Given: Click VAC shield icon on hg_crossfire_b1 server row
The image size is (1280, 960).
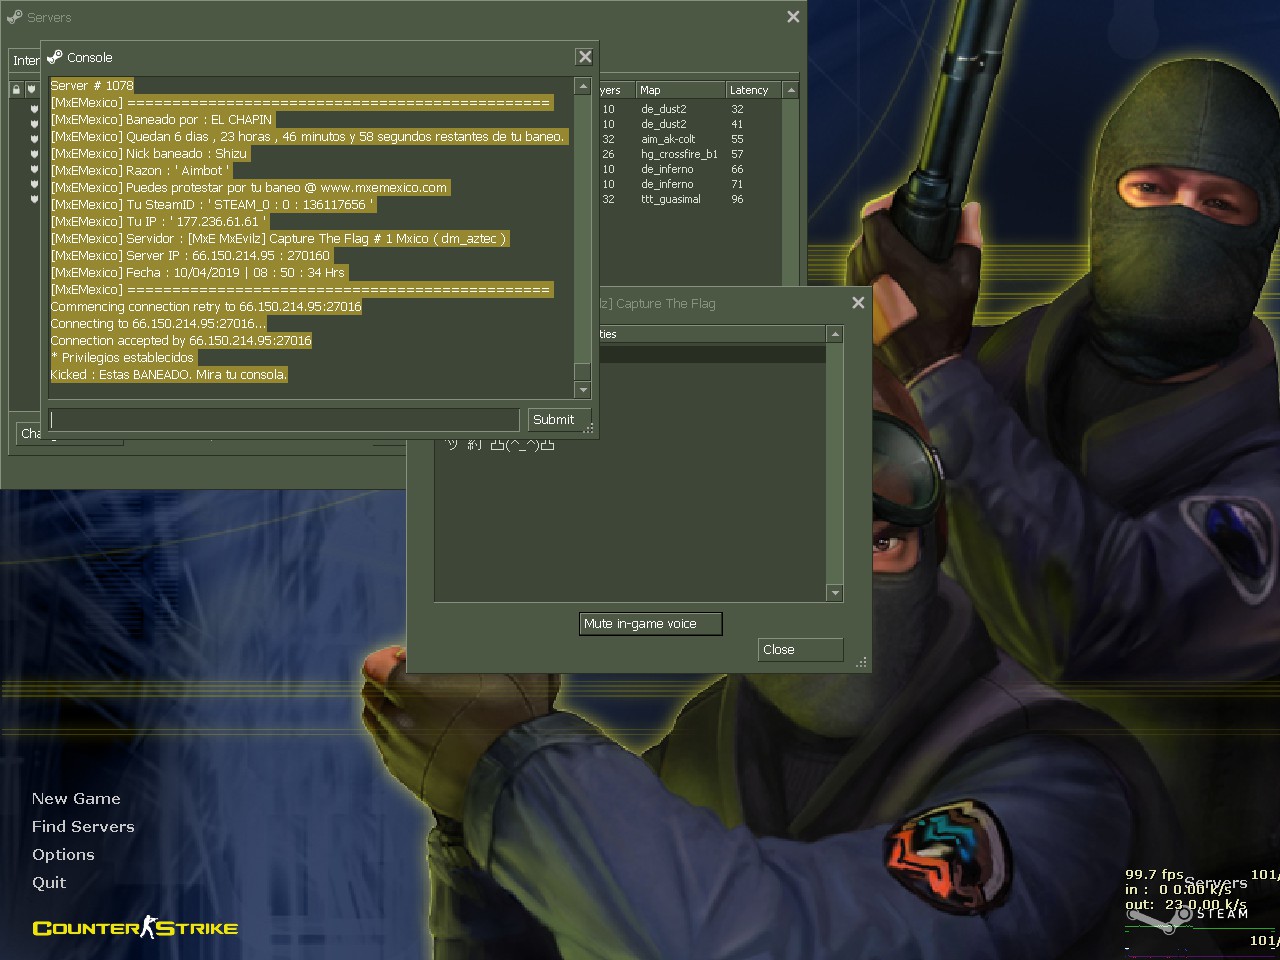Looking at the screenshot, I should (34, 154).
